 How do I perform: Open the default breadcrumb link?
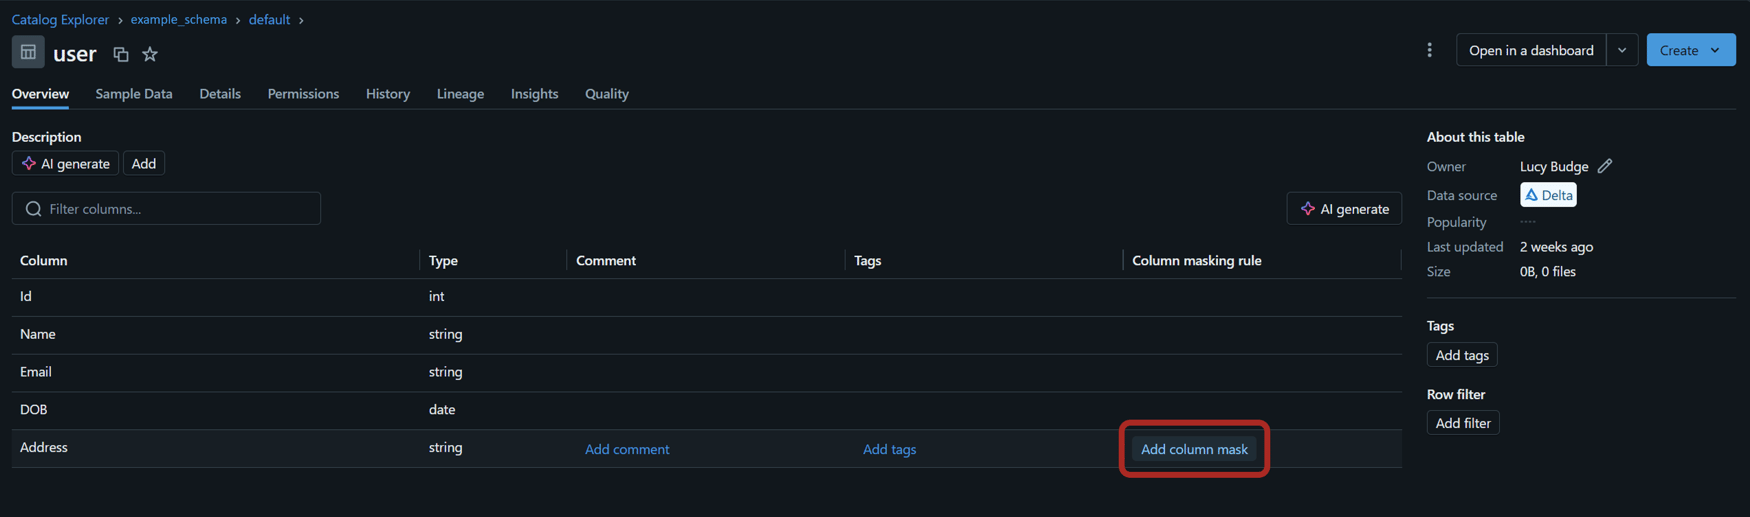269,19
